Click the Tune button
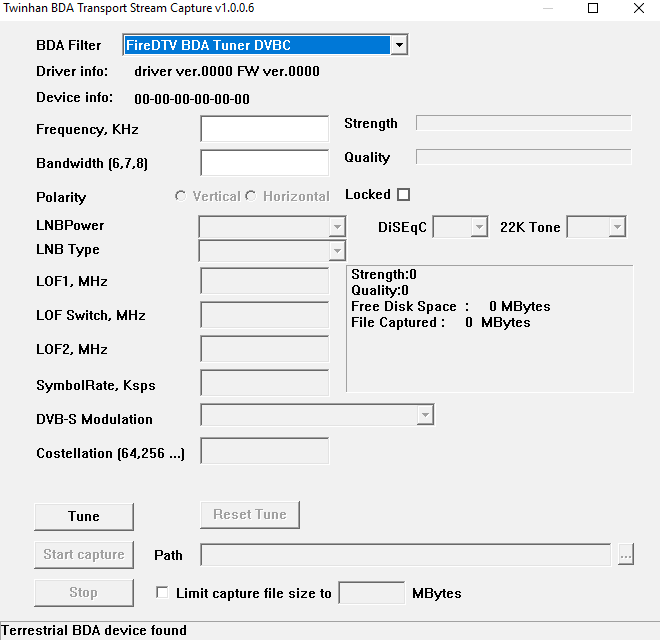Viewport: 660px width, 641px height. [x=84, y=516]
